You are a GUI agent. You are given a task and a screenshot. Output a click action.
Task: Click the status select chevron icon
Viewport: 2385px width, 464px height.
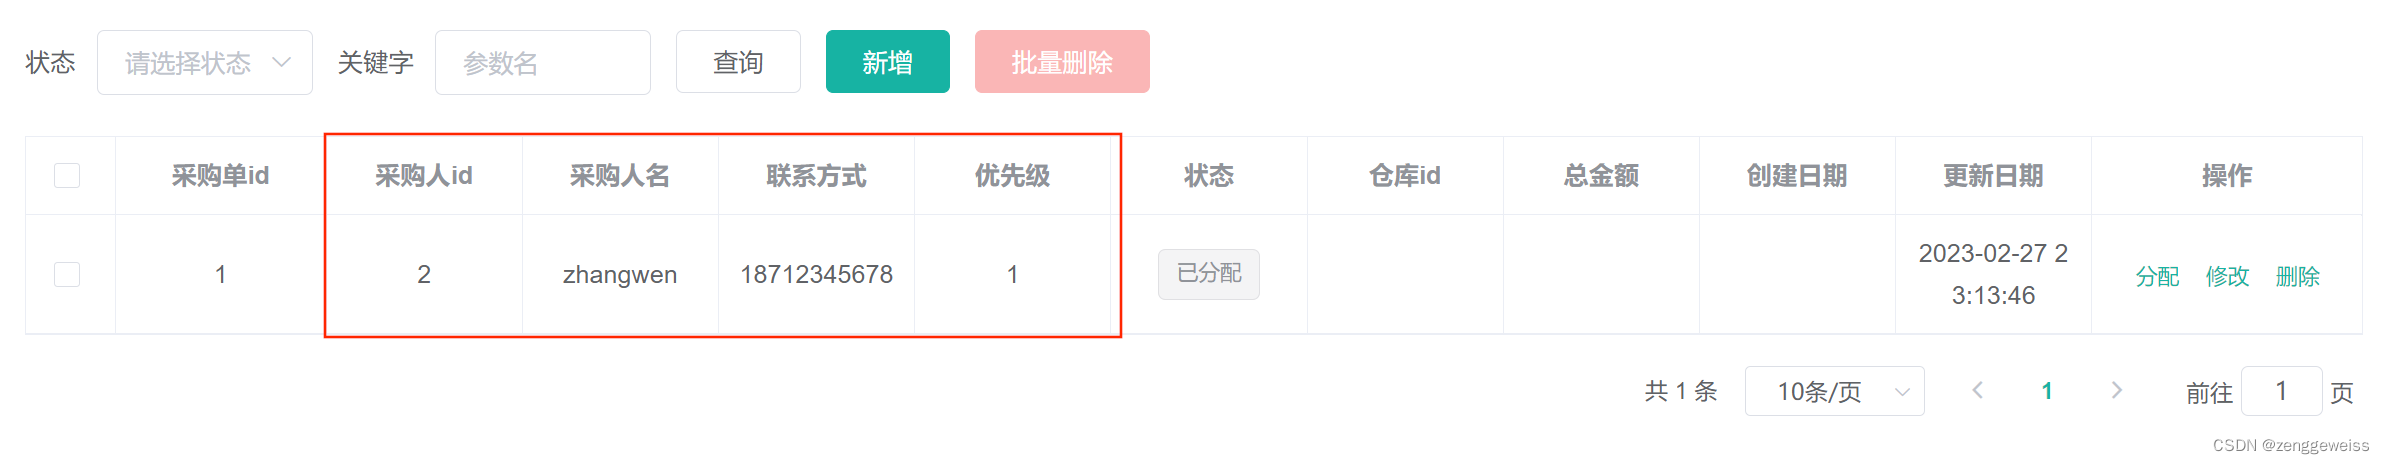[x=282, y=63]
